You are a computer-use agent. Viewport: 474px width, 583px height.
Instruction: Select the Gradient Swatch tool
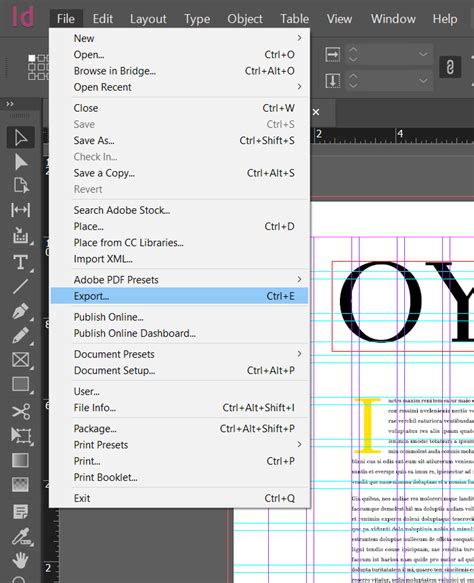[20, 460]
